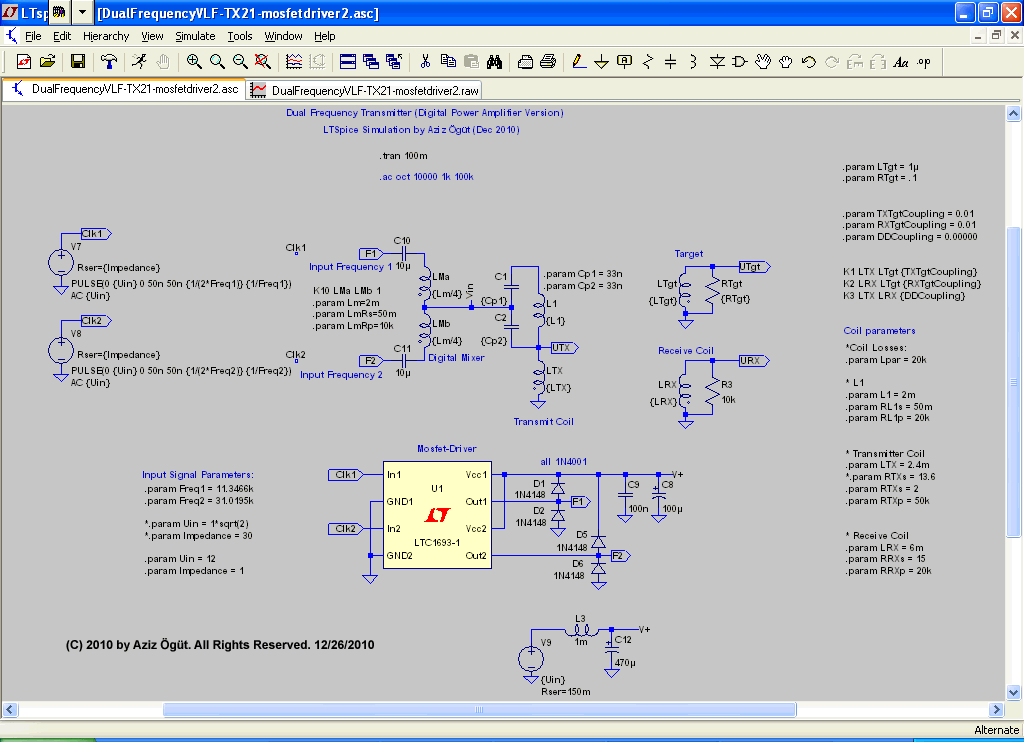Open the Simulate menu
This screenshot has height=742, width=1024.
click(195, 36)
